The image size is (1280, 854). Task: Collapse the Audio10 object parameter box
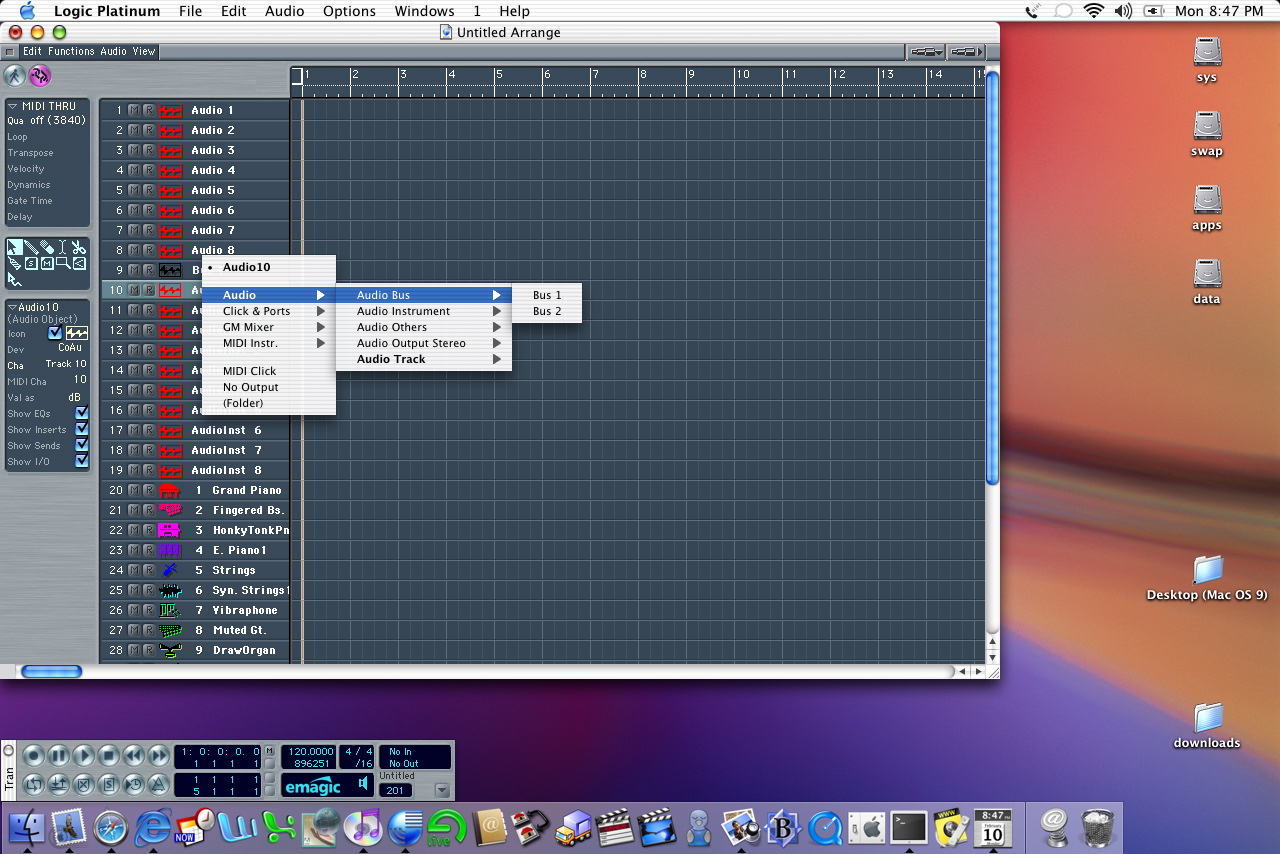13,307
